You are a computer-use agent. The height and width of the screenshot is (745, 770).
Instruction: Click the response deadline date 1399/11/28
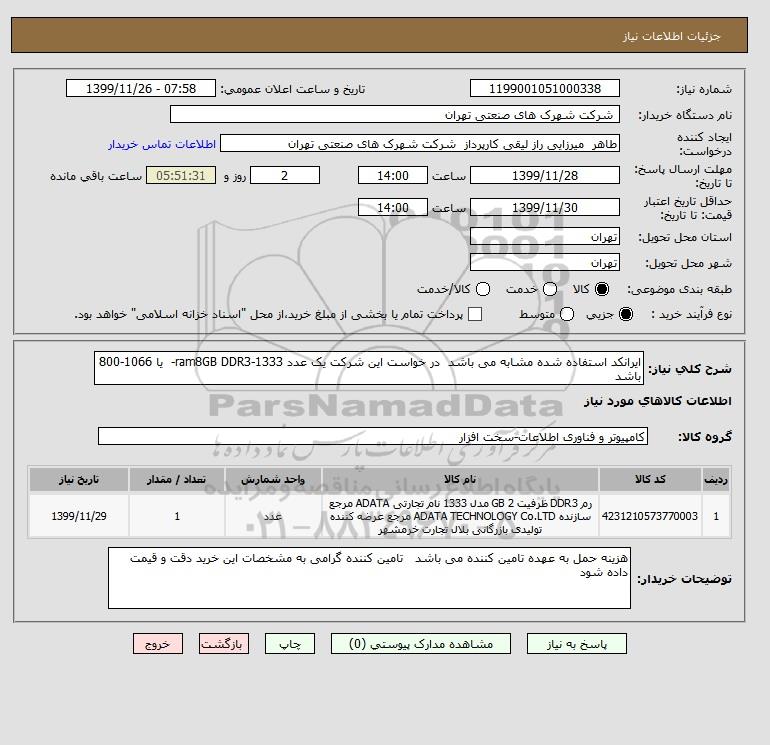tap(545, 175)
